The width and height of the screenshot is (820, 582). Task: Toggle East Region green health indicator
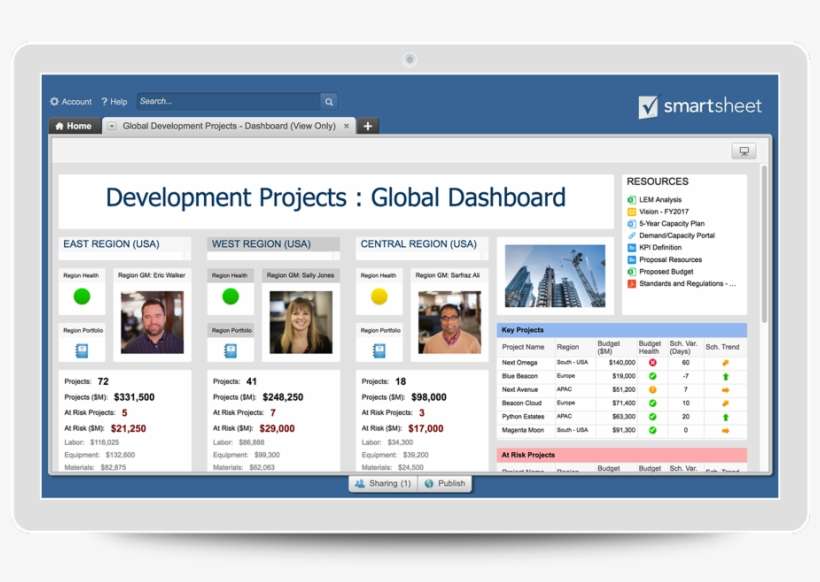click(80, 296)
